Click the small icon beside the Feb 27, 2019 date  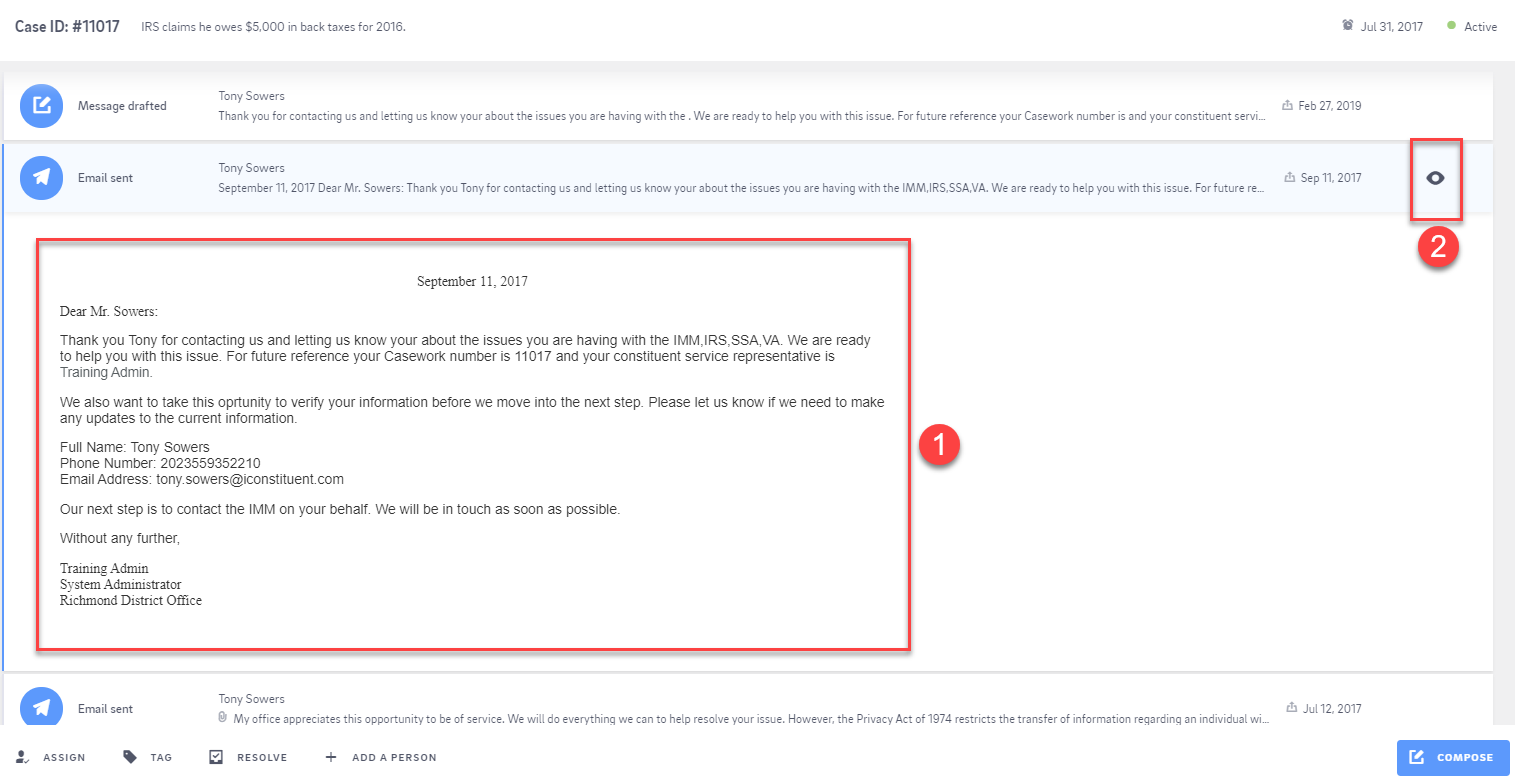pyautogui.click(x=1287, y=106)
